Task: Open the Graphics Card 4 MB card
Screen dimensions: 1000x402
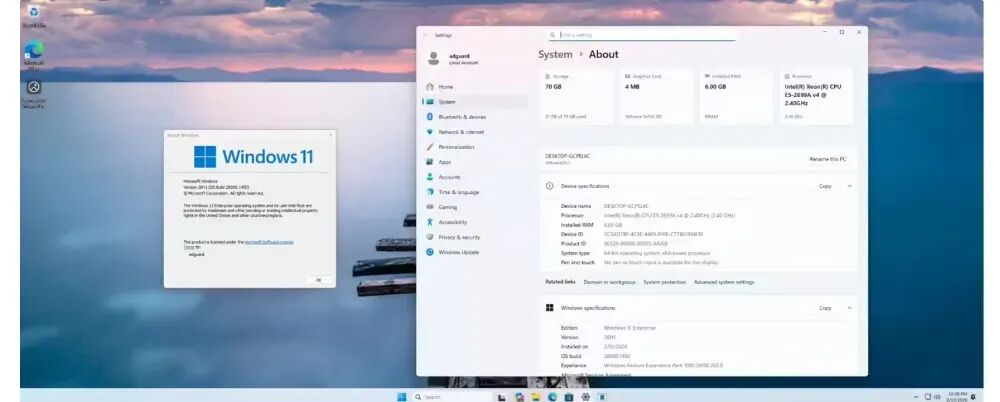Action: click(657, 96)
